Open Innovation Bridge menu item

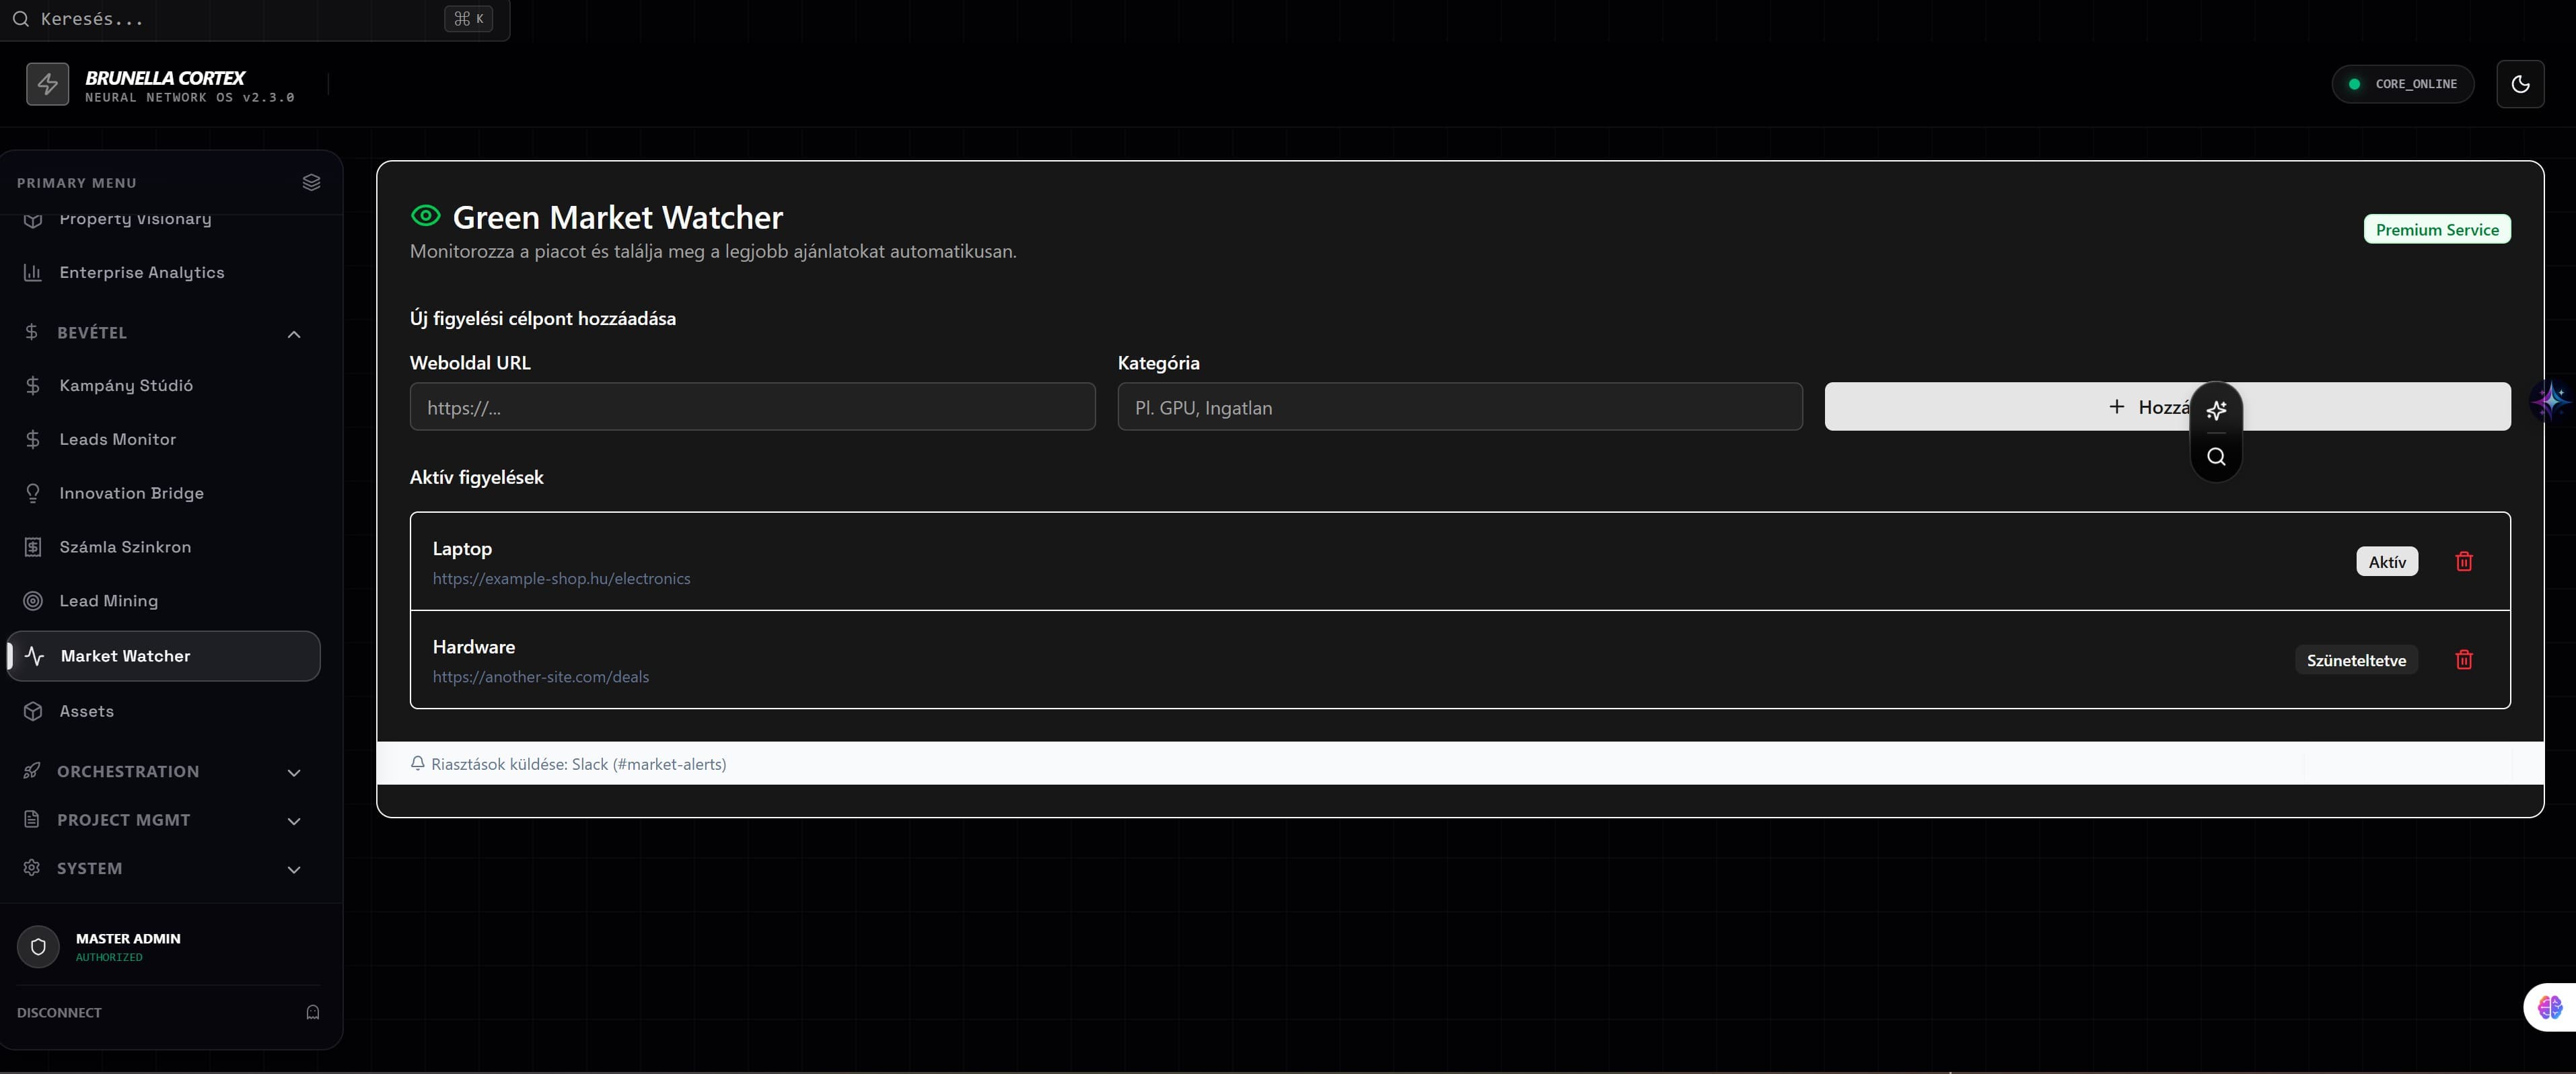(x=131, y=493)
